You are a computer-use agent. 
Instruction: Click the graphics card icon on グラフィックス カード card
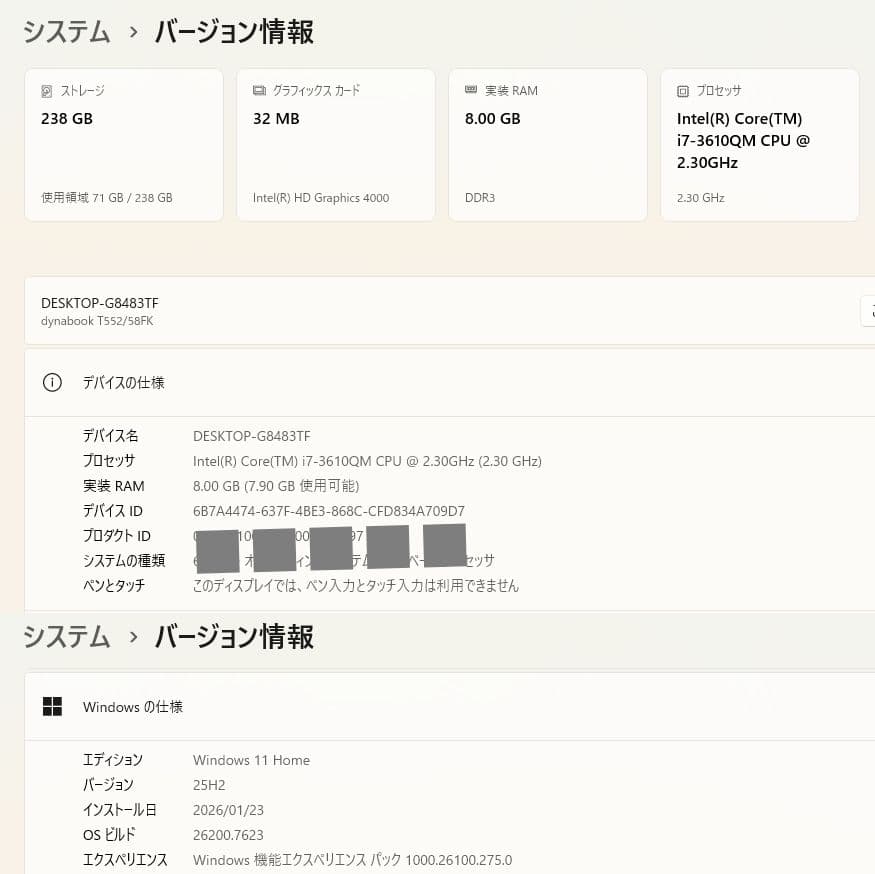pos(261,90)
